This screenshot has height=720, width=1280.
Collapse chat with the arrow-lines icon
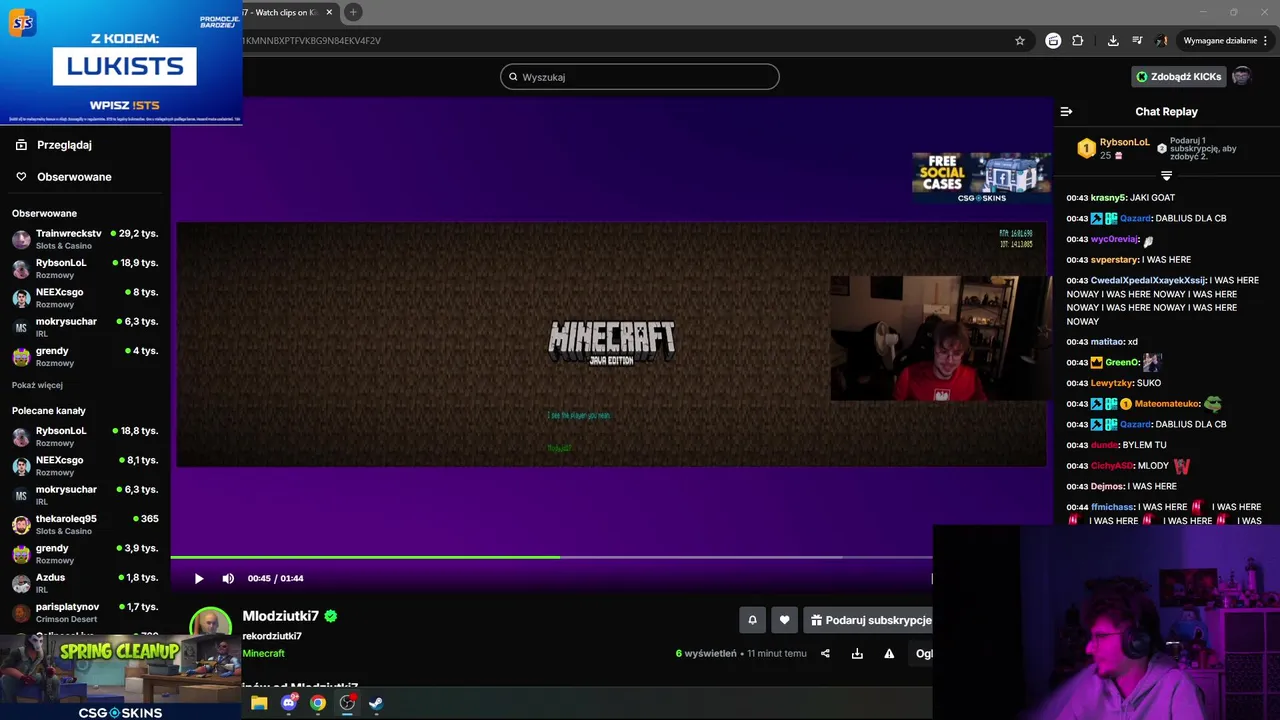[1066, 112]
